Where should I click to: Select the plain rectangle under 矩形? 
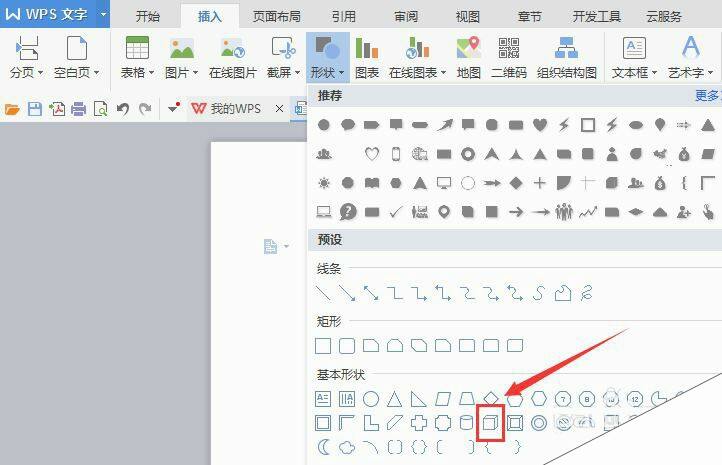tap(323, 346)
